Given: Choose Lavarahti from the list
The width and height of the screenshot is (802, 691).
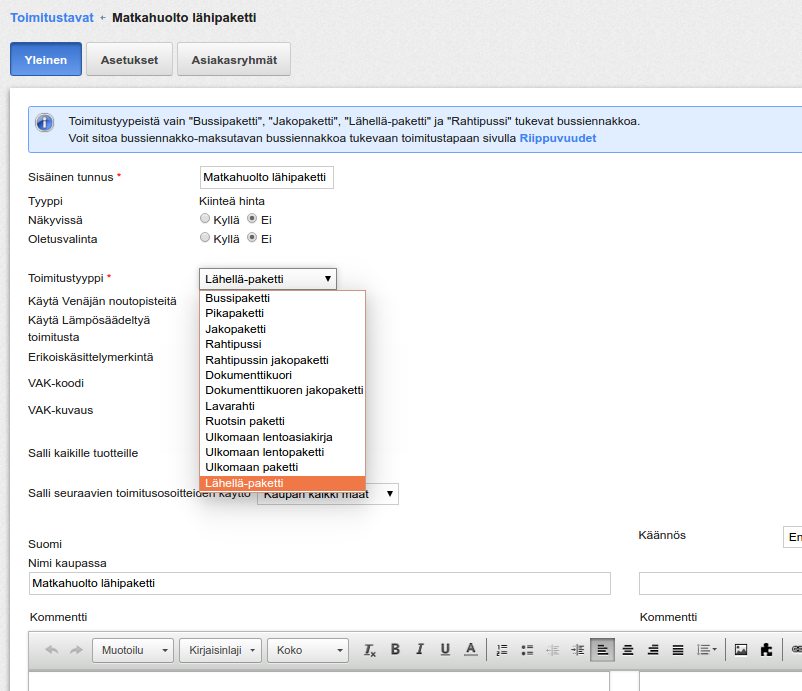Looking at the screenshot, I should tap(282, 406).
